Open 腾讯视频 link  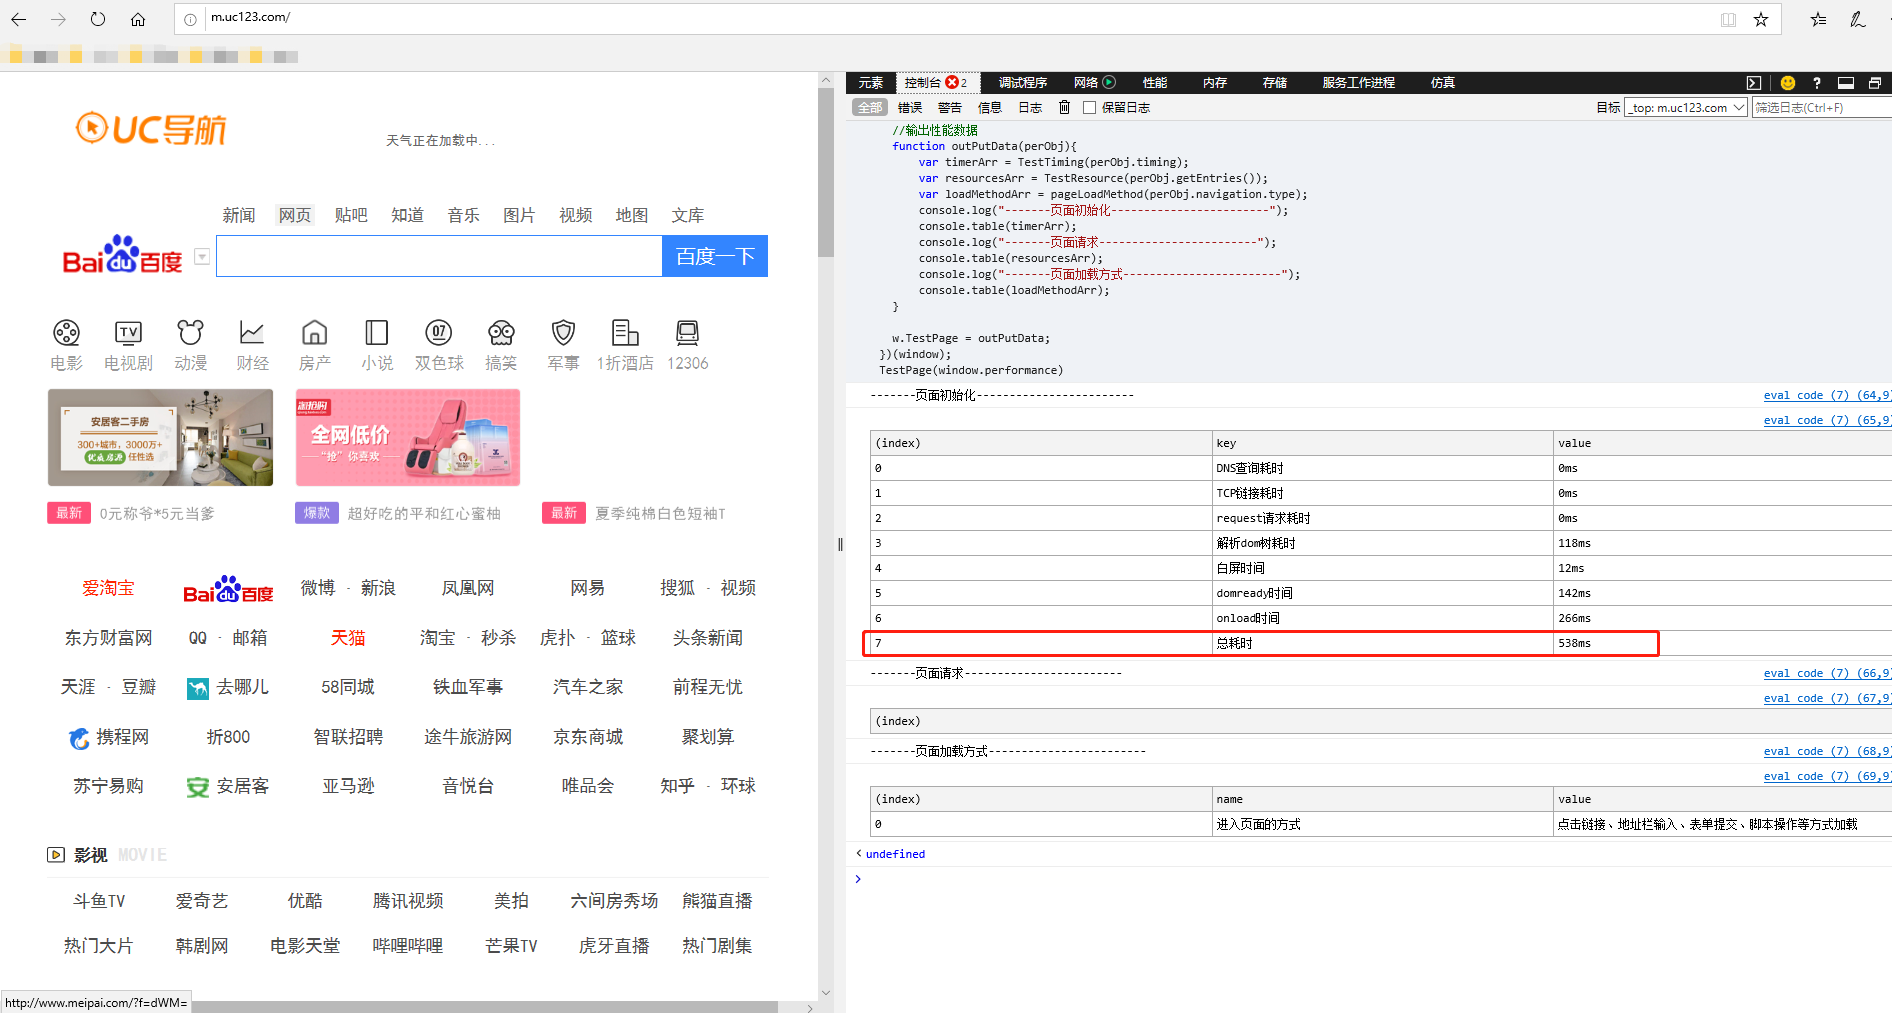[408, 901]
